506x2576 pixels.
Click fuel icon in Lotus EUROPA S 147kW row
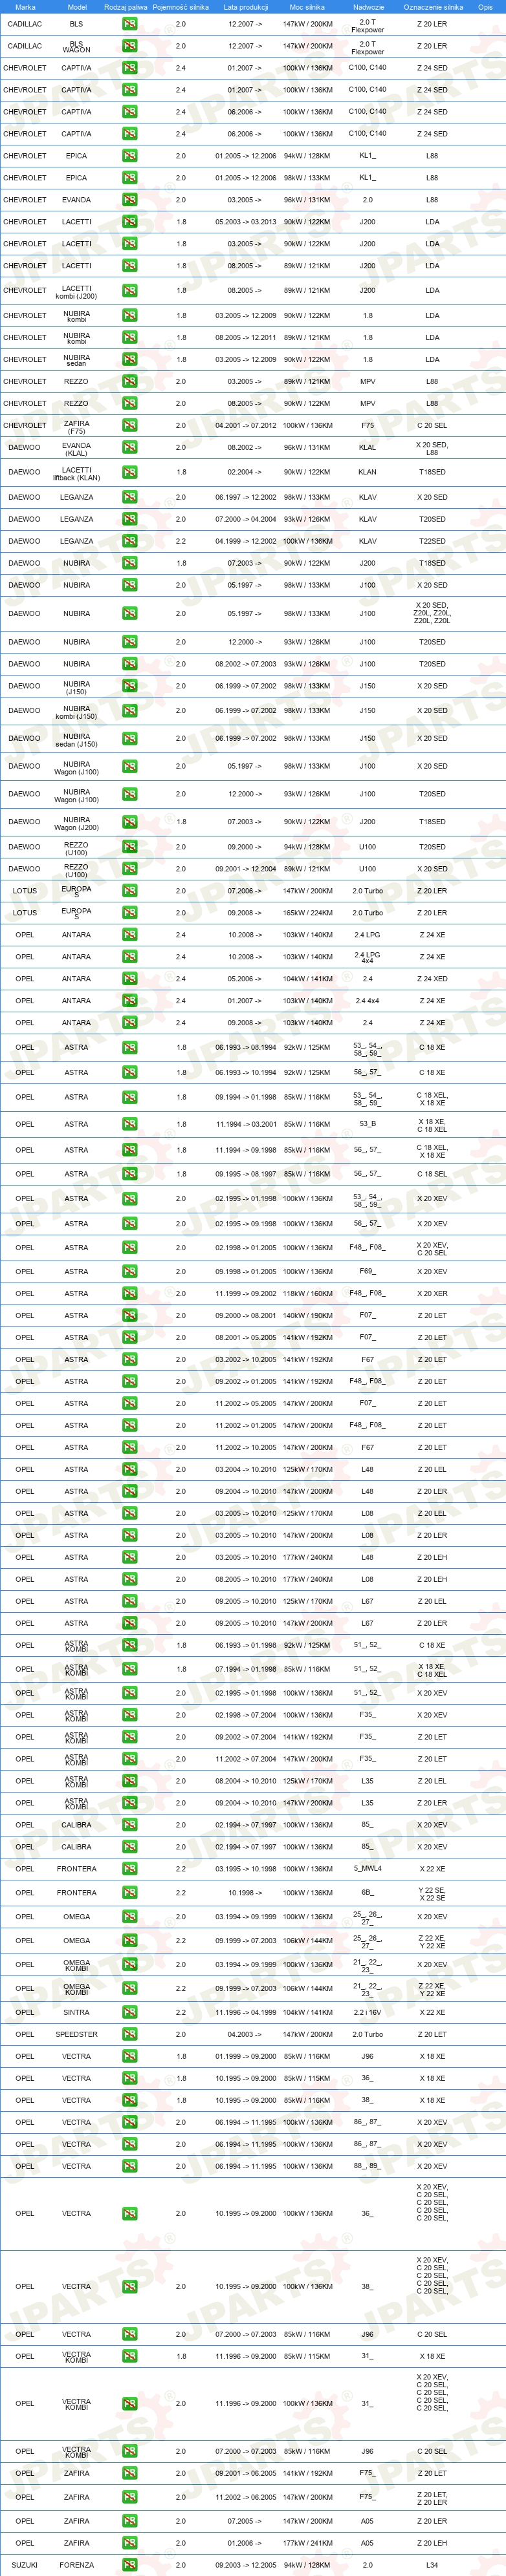click(130, 891)
